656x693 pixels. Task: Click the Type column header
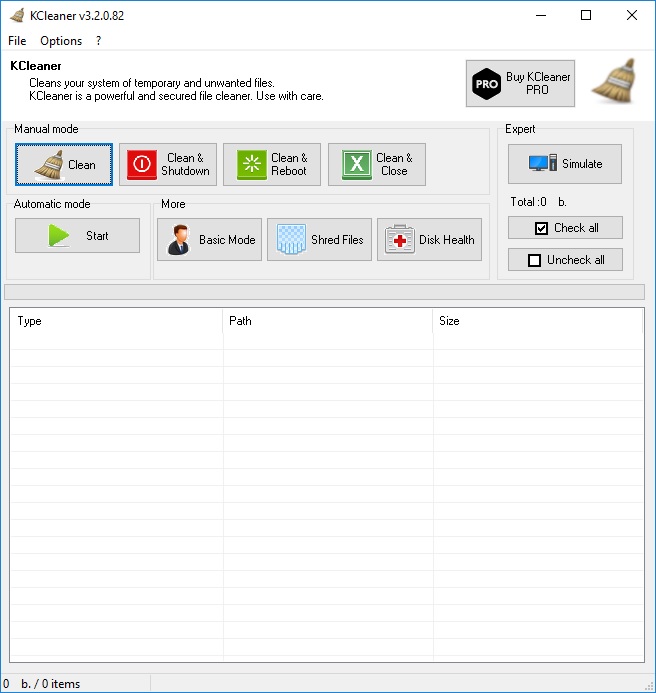[x=117, y=321]
